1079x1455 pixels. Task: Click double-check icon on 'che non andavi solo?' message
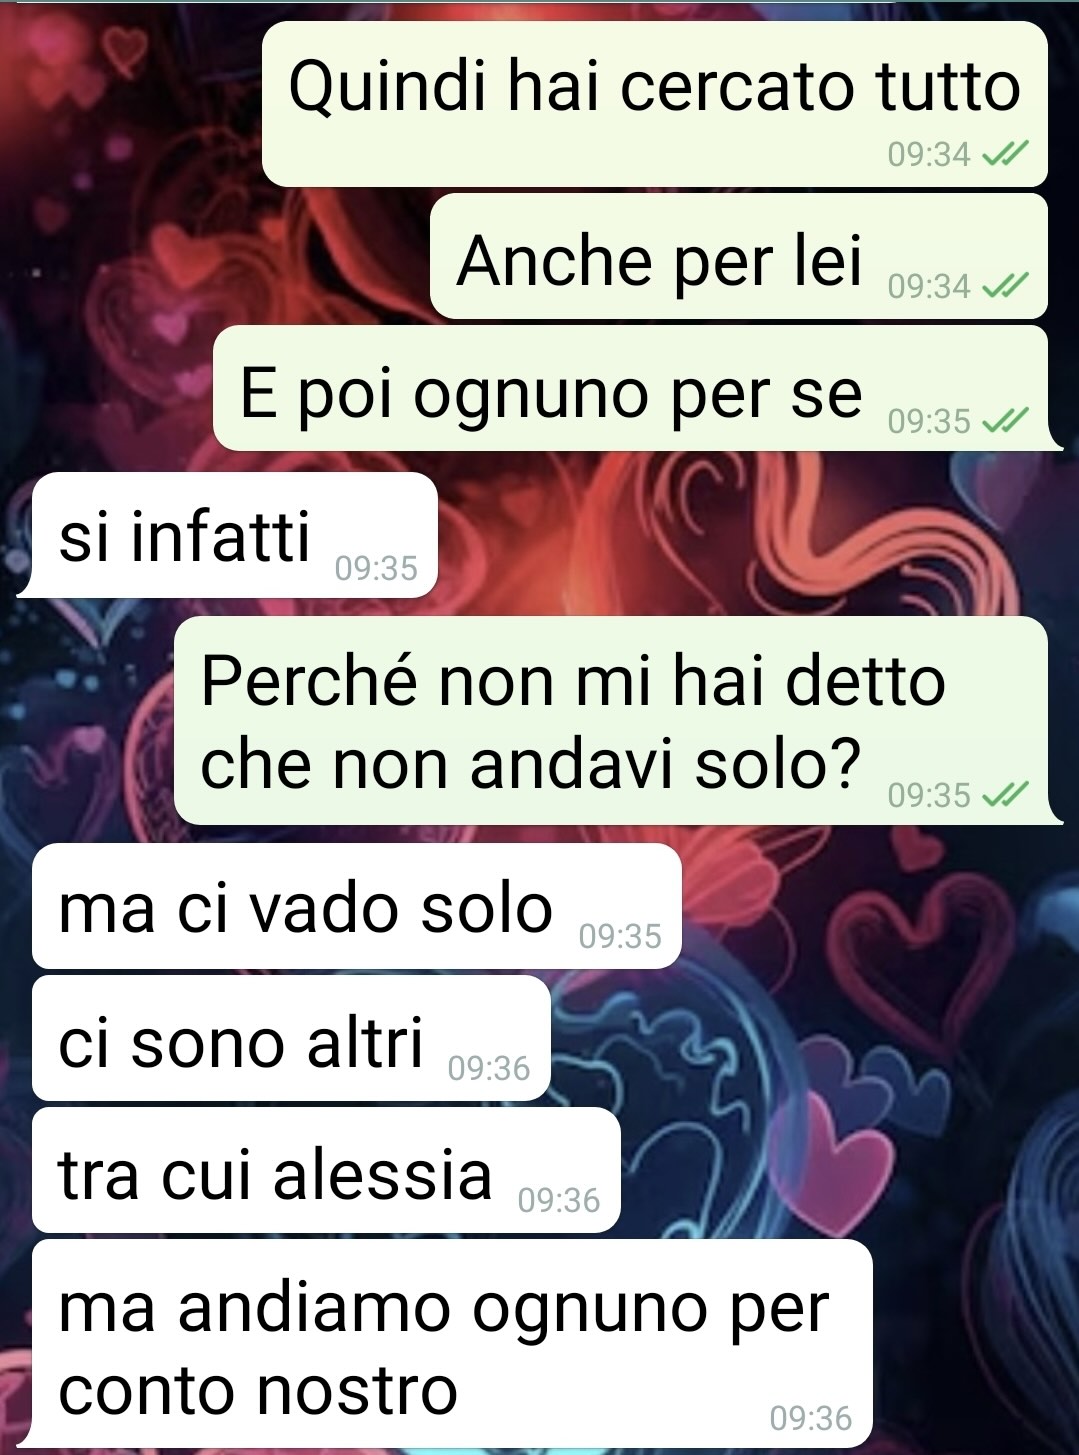coord(1004,795)
